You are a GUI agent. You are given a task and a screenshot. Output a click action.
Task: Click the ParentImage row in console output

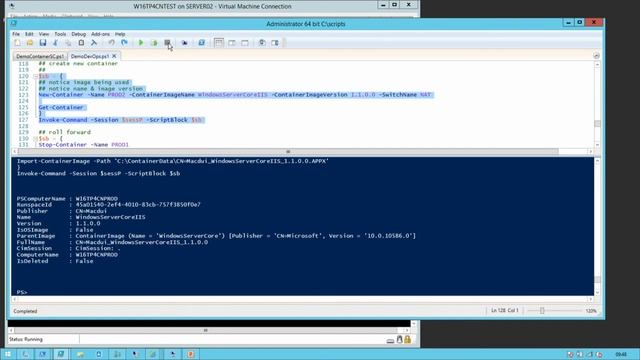tap(216, 236)
